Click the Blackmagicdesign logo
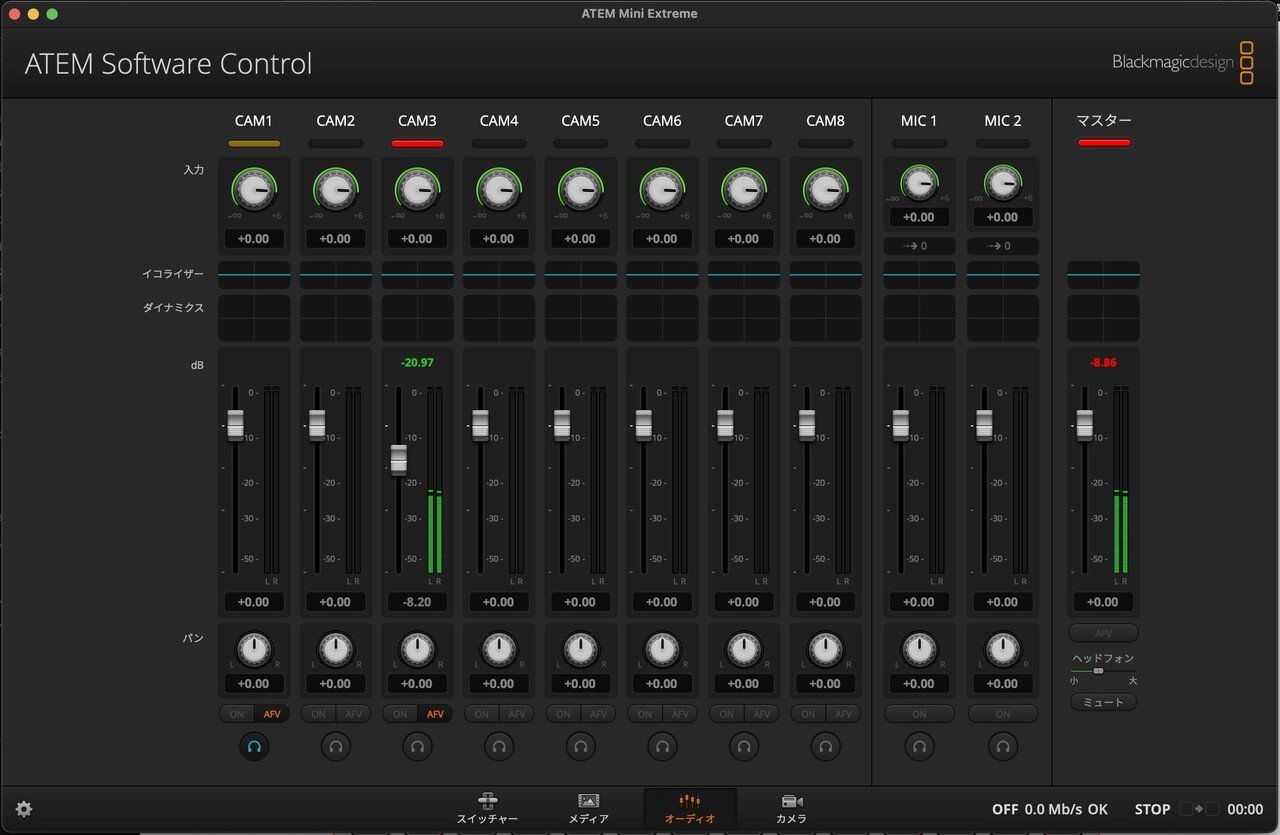The image size is (1280, 835). tap(1182, 62)
